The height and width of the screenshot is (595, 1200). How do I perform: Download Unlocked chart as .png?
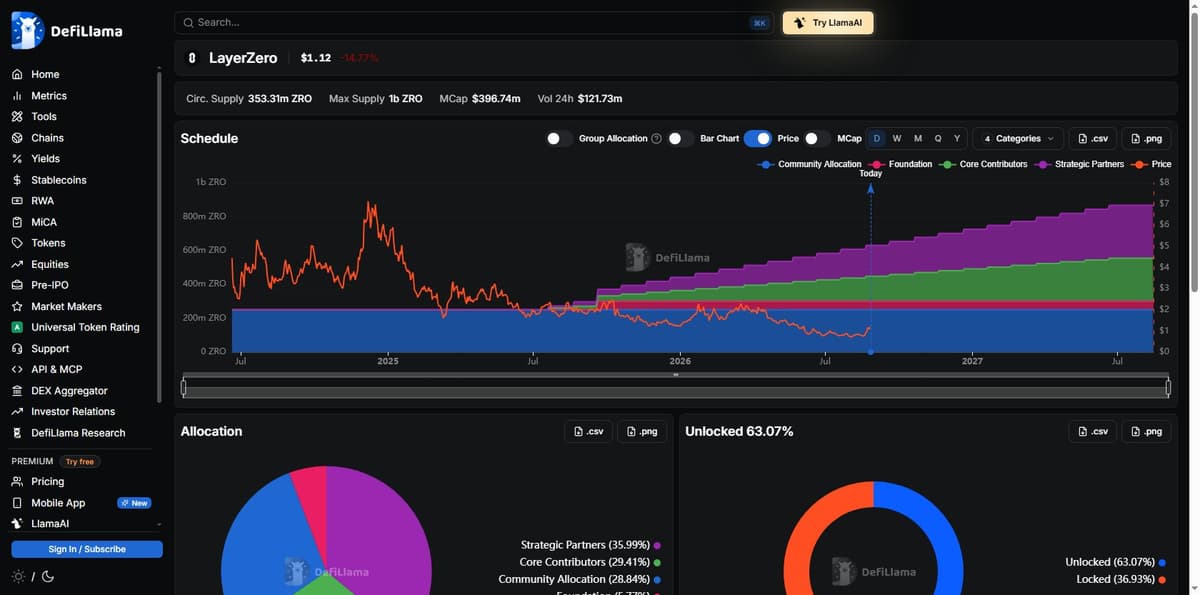point(1146,431)
